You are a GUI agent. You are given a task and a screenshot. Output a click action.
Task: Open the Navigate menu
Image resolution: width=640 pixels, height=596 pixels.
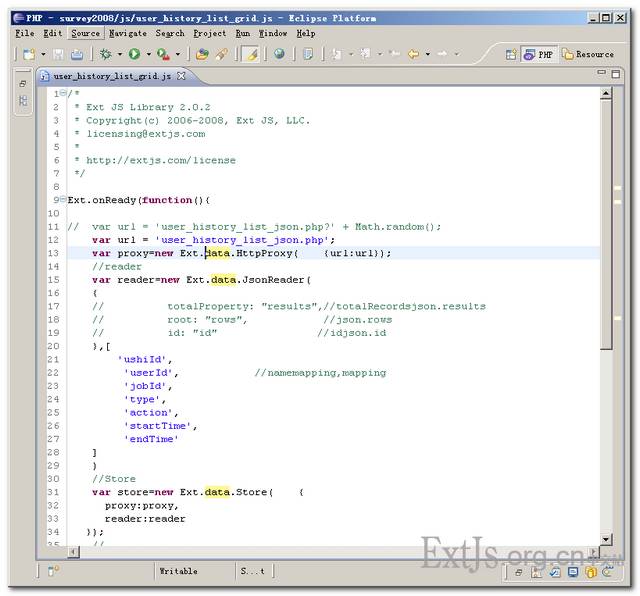coord(128,33)
